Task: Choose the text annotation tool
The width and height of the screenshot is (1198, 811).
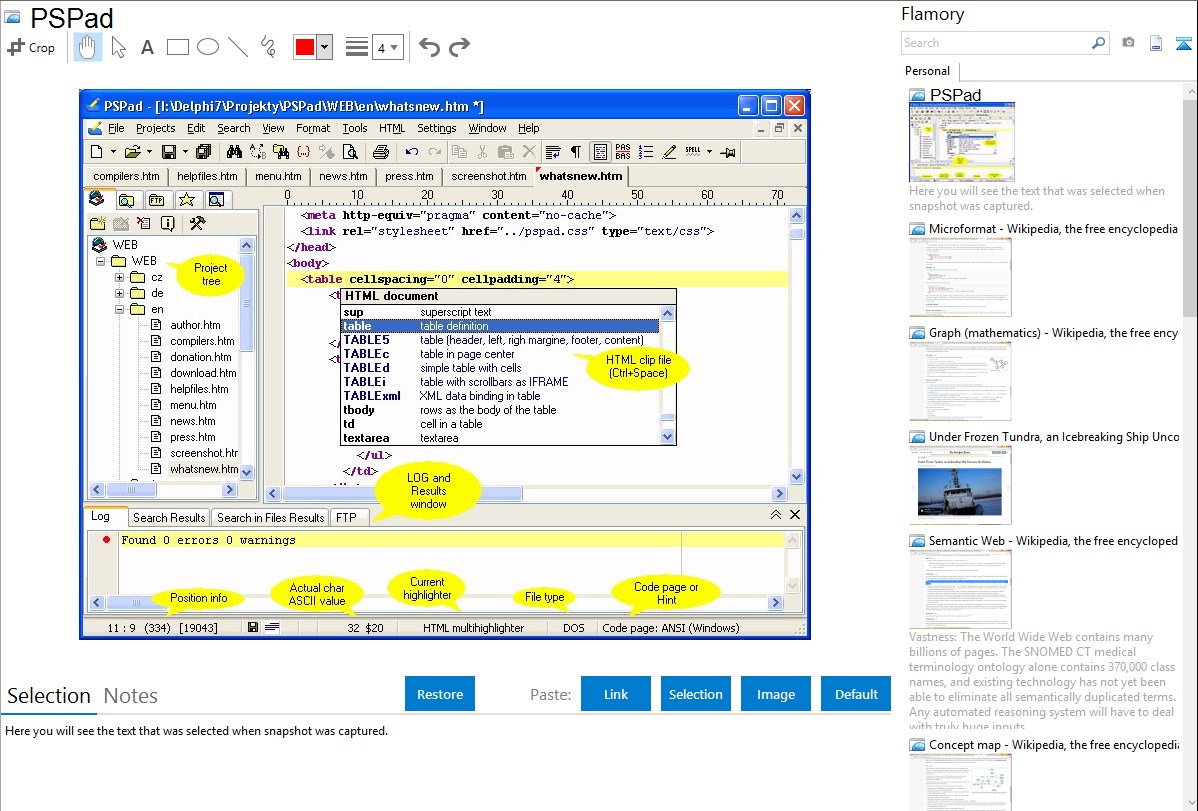Action: [x=147, y=47]
